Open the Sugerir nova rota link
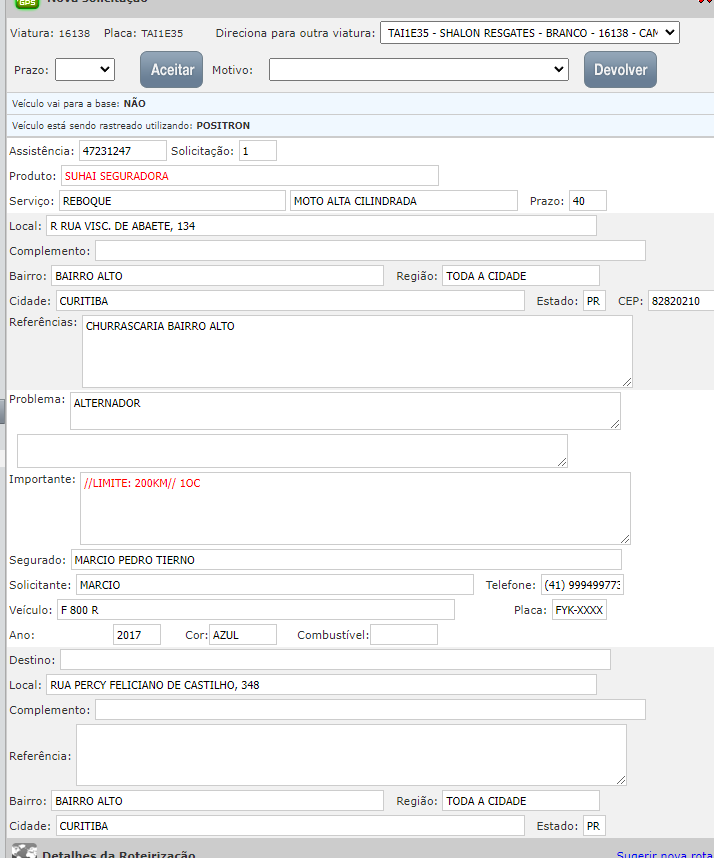This screenshot has width=714, height=858. (664, 855)
